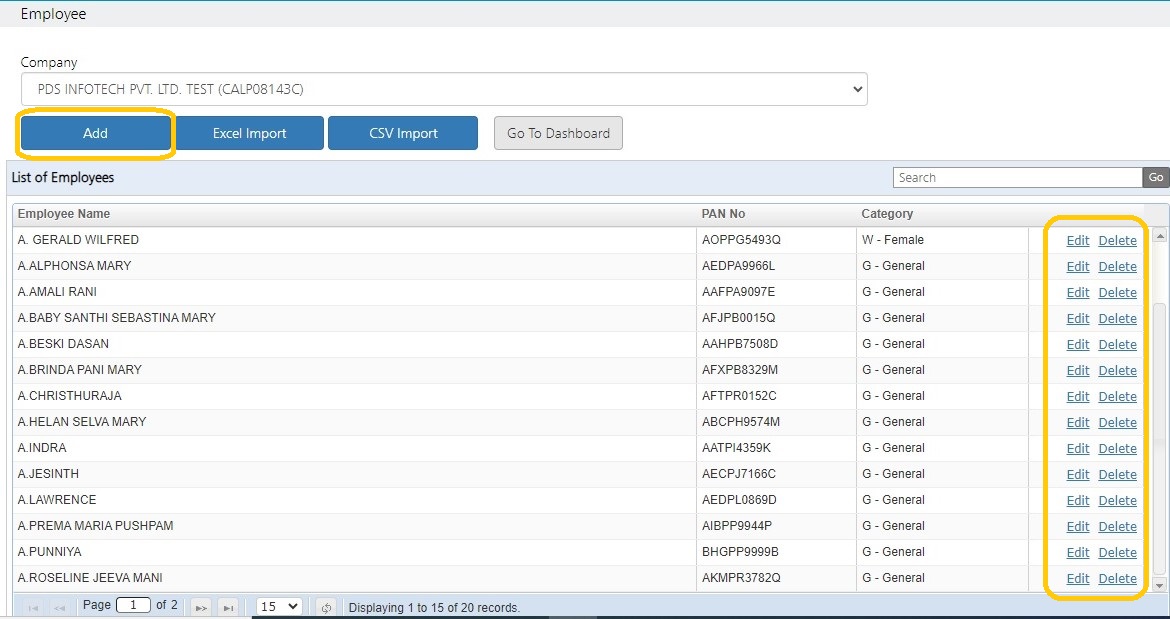The height and width of the screenshot is (619, 1170).
Task: Click the Go search button
Action: coord(1156,177)
